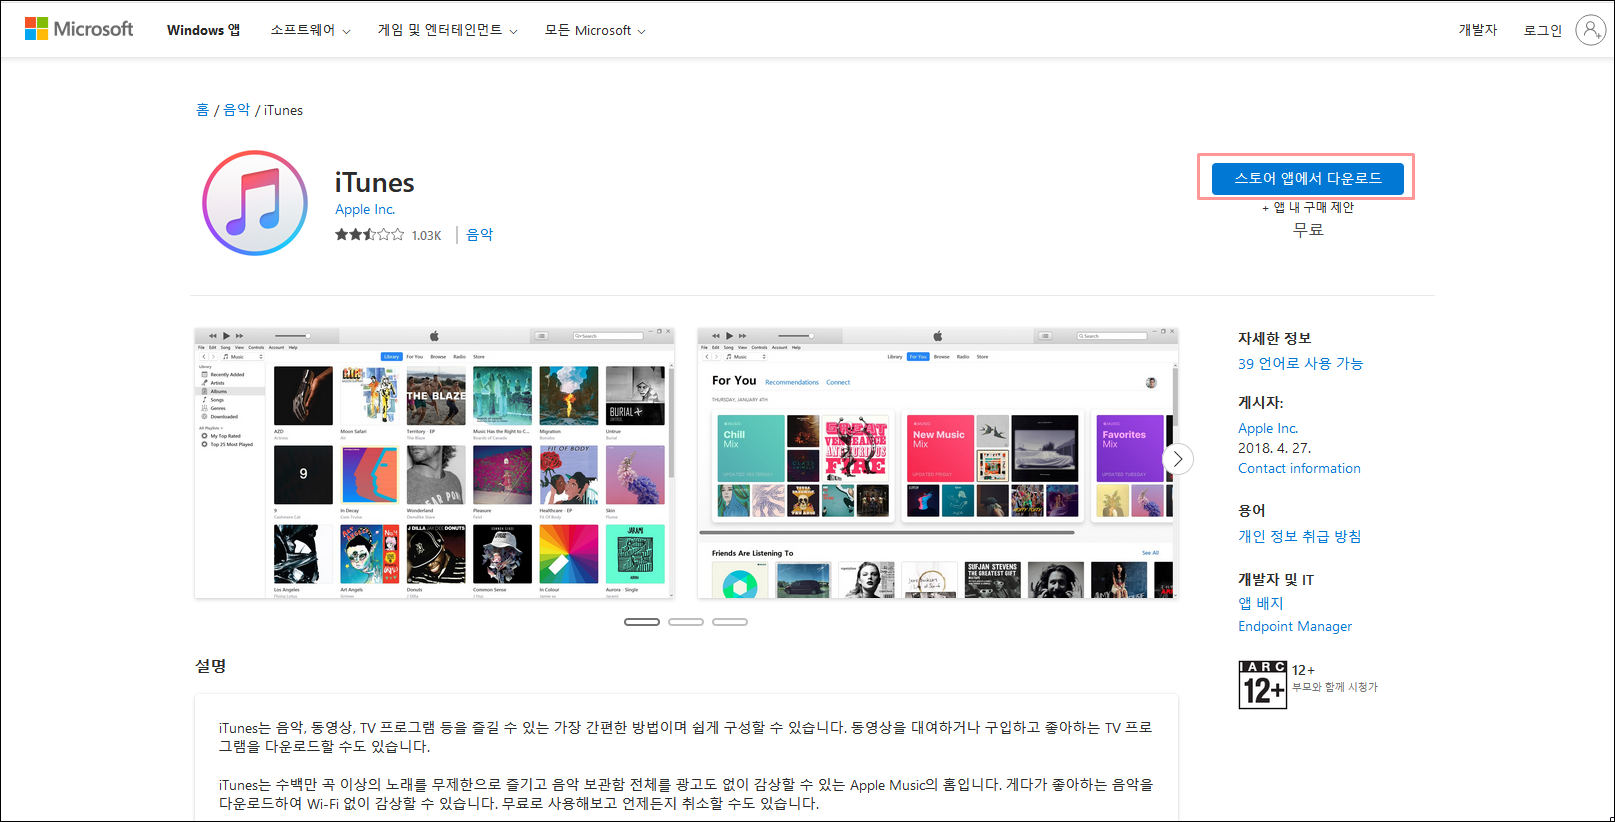Go to 홈 in breadcrumb
The image size is (1615, 822).
(203, 110)
